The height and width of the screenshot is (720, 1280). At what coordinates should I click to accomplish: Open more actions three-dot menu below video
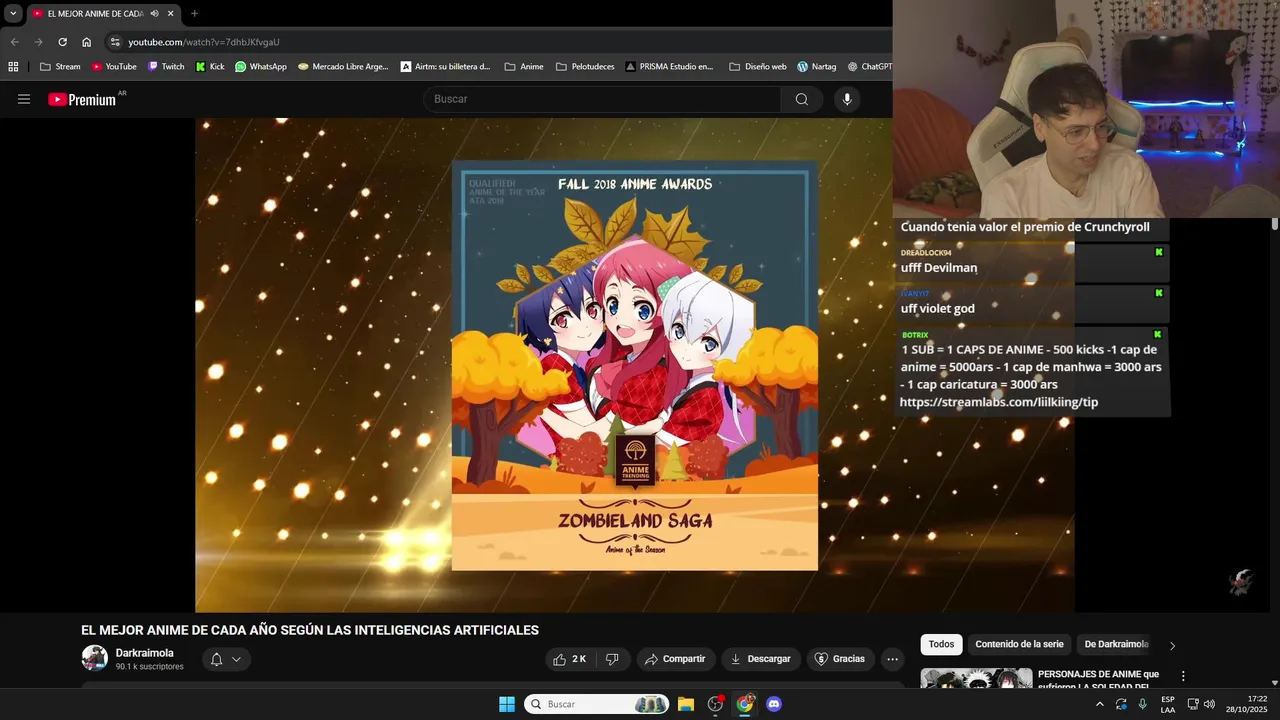tap(892, 659)
